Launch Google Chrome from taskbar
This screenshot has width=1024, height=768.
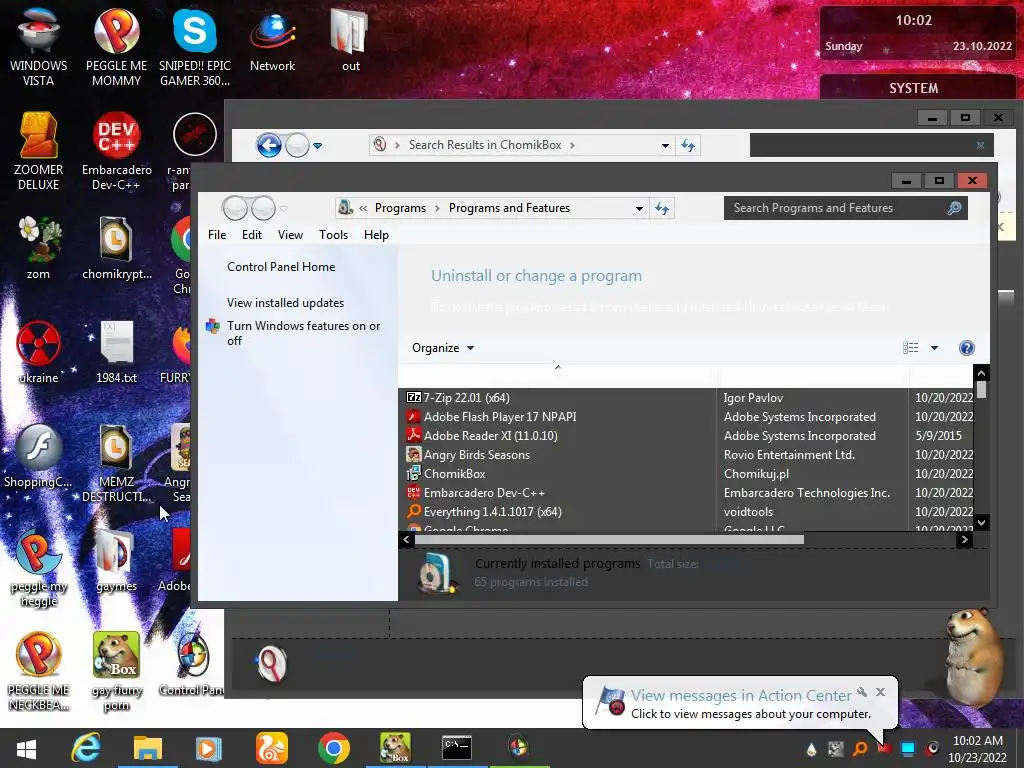point(333,748)
